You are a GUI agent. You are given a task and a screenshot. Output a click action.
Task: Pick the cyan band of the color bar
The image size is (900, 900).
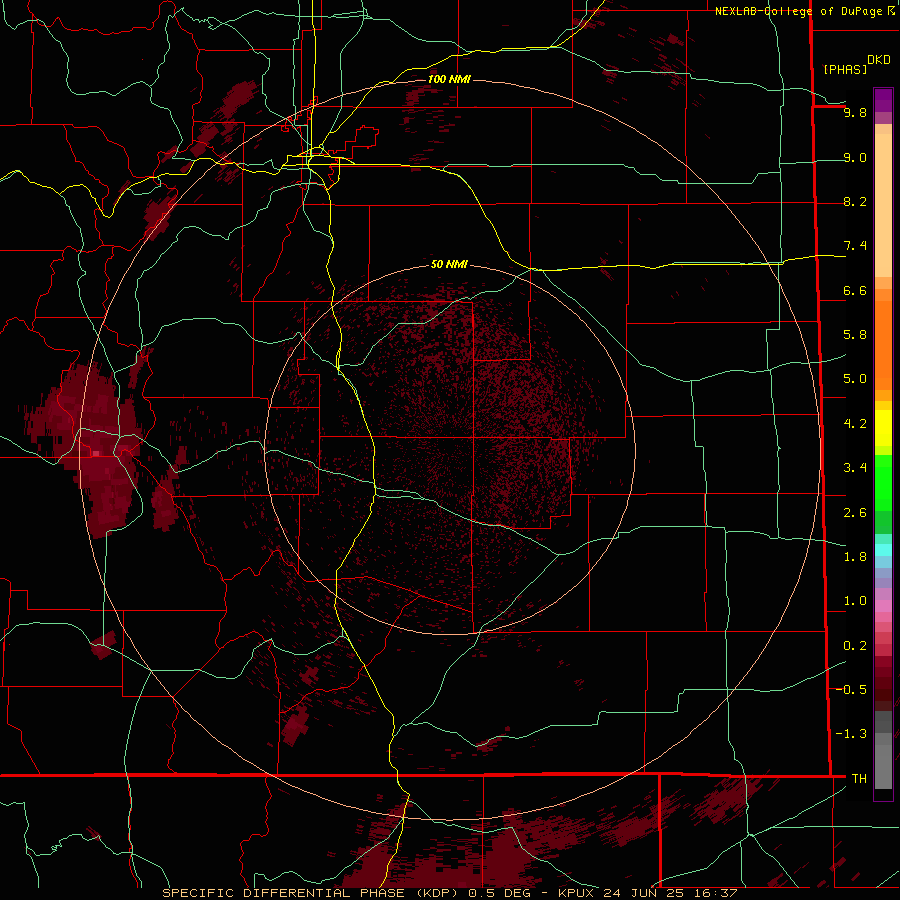tap(883, 550)
